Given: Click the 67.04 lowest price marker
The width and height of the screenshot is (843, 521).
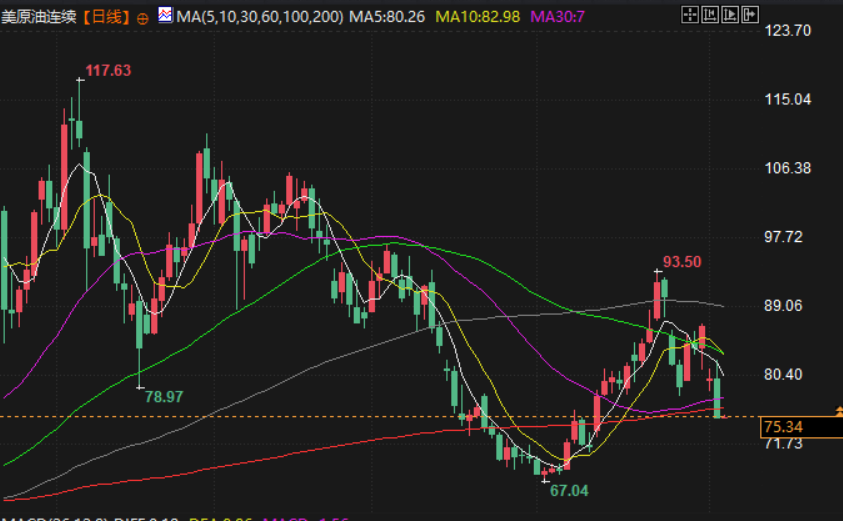Looking at the screenshot, I should [x=569, y=490].
